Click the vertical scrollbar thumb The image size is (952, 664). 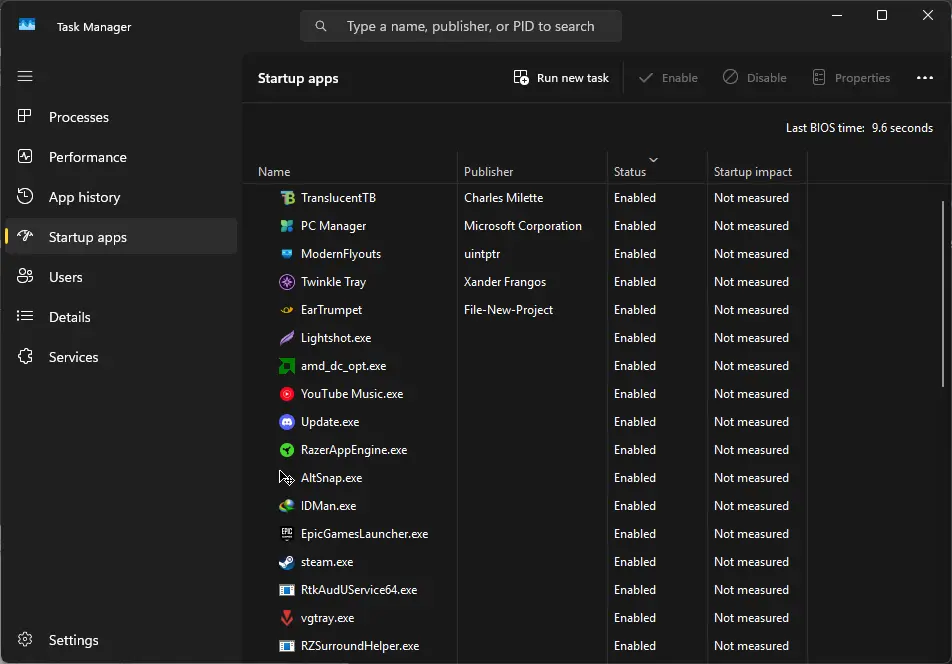click(x=942, y=294)
